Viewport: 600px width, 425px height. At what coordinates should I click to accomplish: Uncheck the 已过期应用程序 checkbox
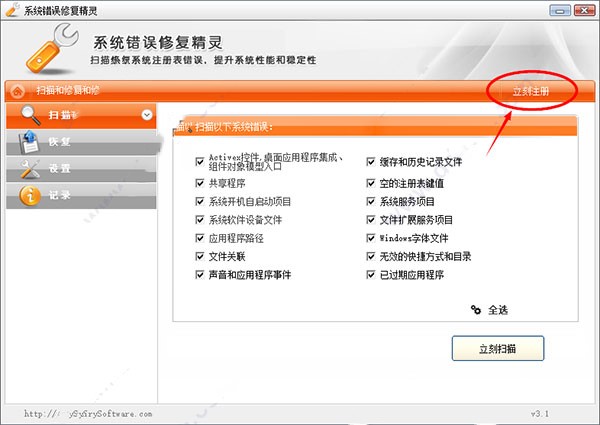coord(370,275)
